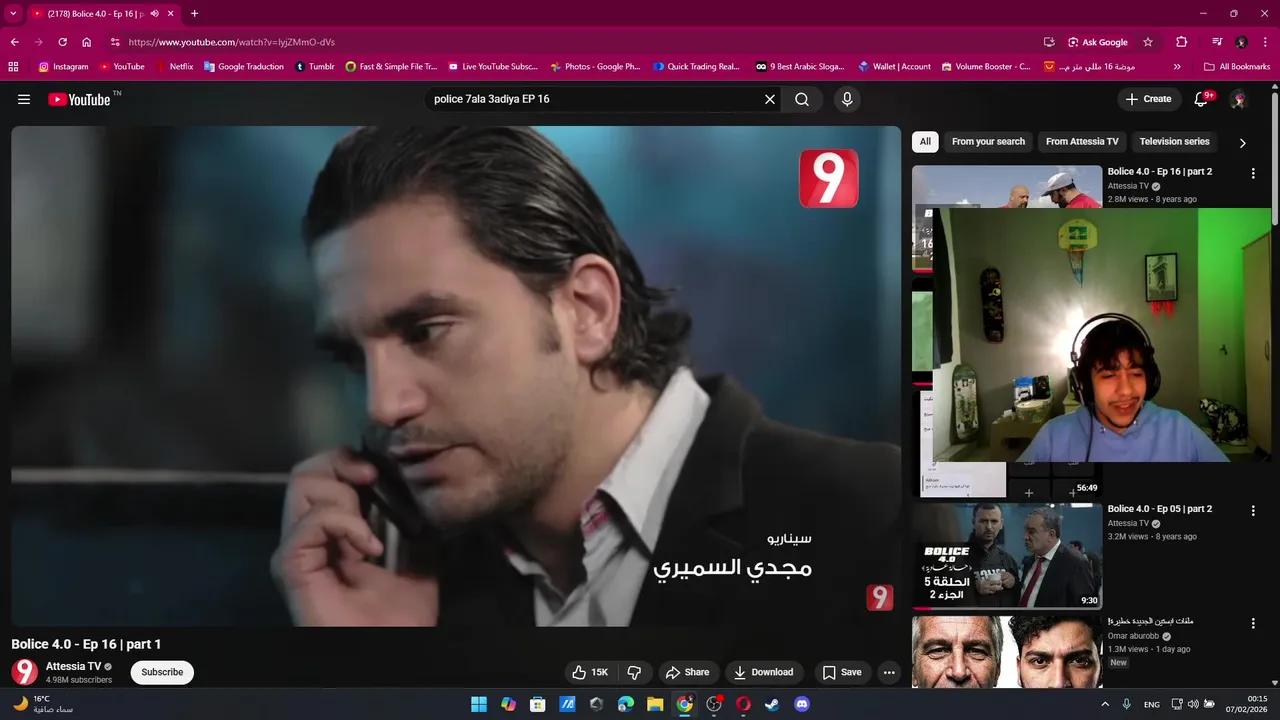Open the apps grid in bookmarks bar
1280x720 pixels.
13,67
